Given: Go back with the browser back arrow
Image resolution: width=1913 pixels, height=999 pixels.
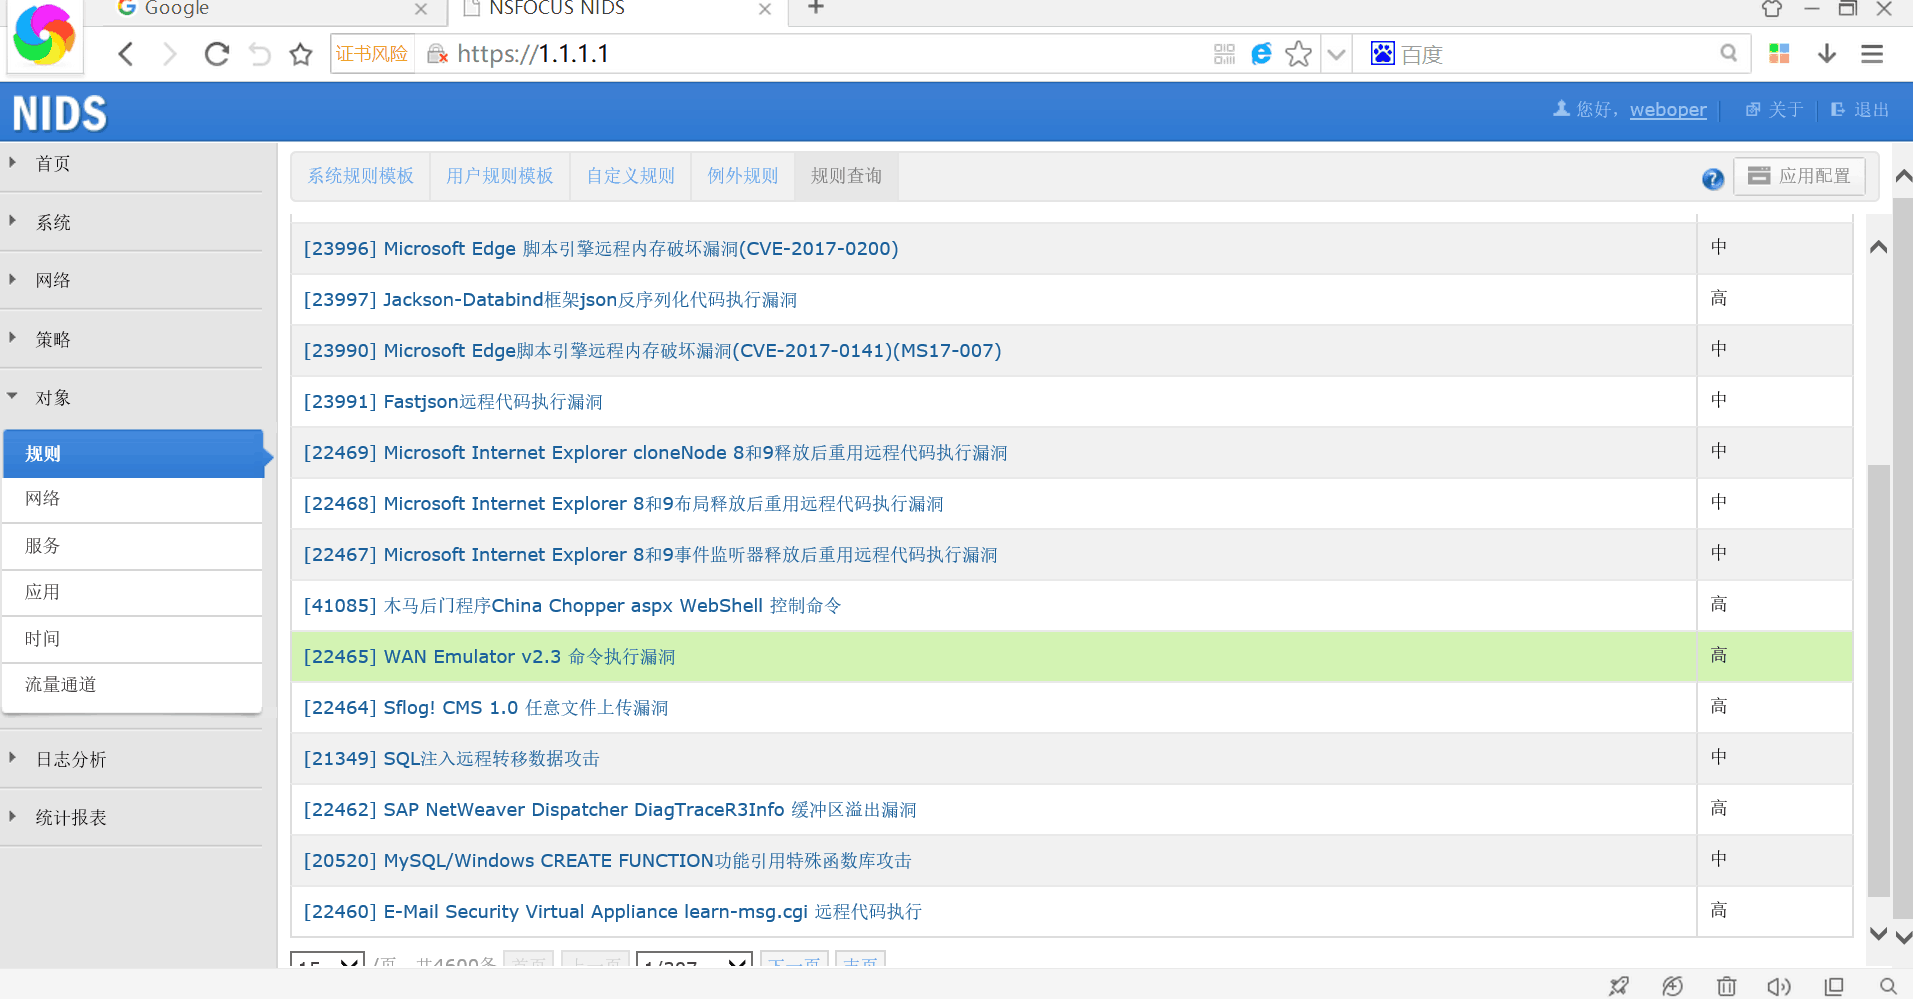Looking at the screenshot, I should [x=126, y=54].
